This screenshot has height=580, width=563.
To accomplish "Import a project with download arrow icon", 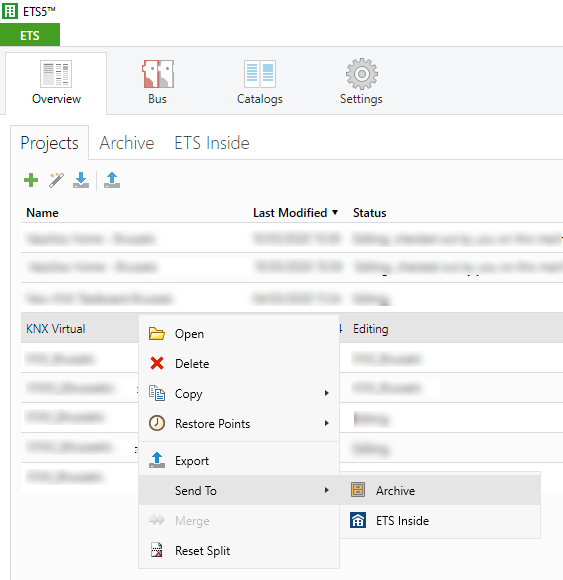I will 81,180.
